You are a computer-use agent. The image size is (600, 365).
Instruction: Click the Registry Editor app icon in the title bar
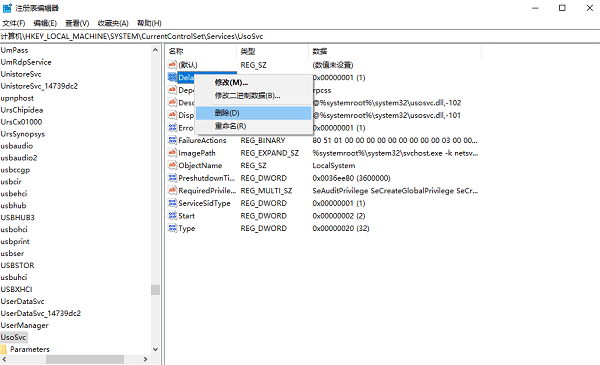click(x=7, y=8)
